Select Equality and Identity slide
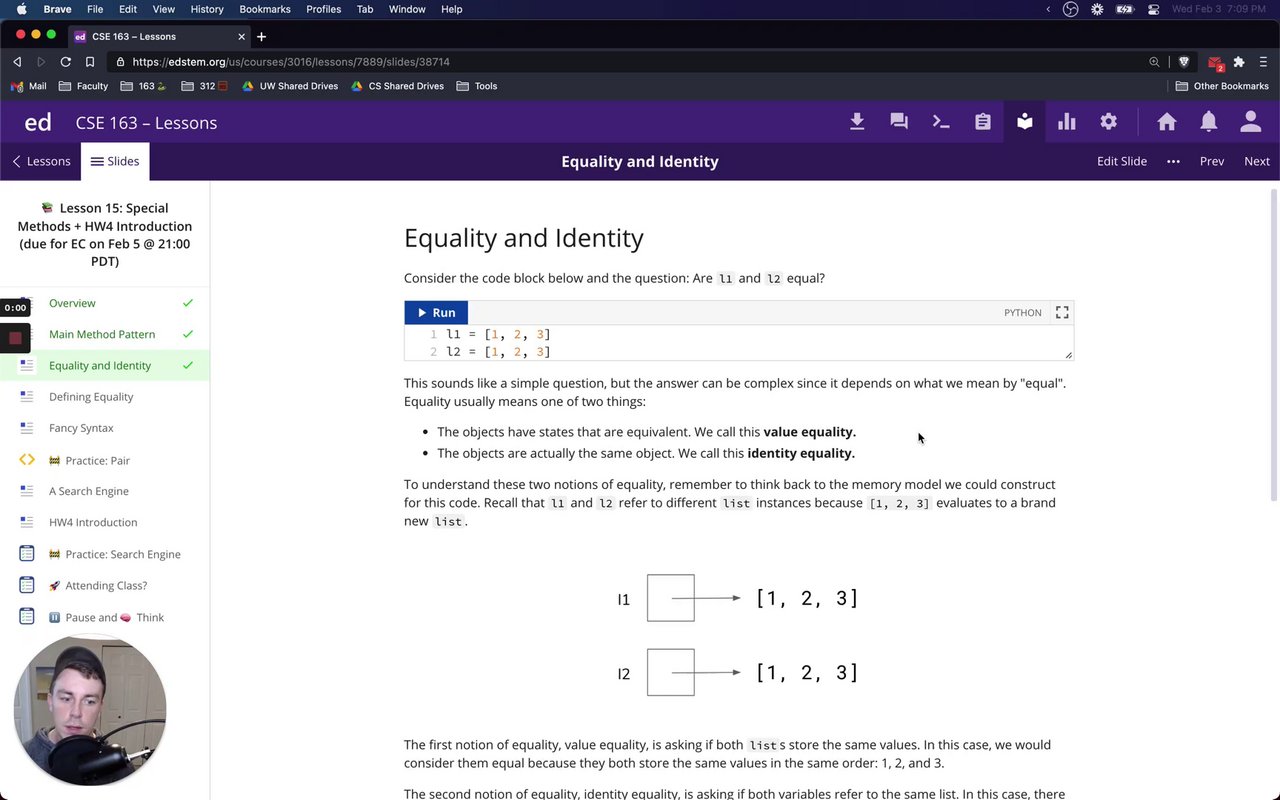The width and height of the screenshot is (1280, 800). tap(105, 365)
